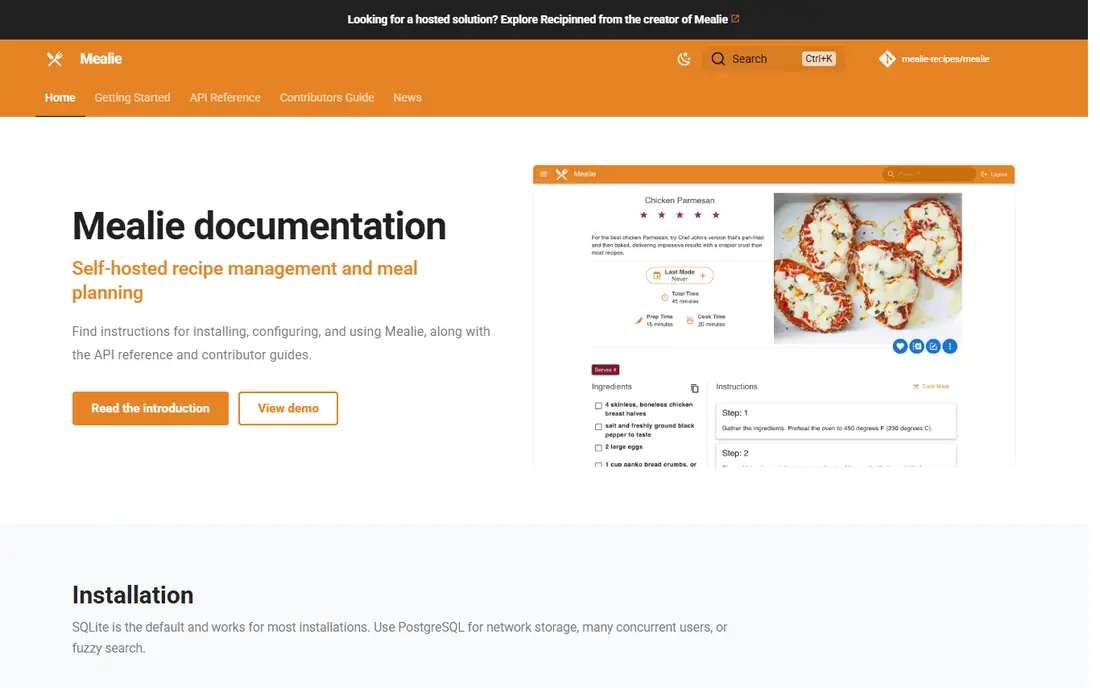Click the blue heart favorite icon
1100x688 pixels.
[x=900, y=346]
